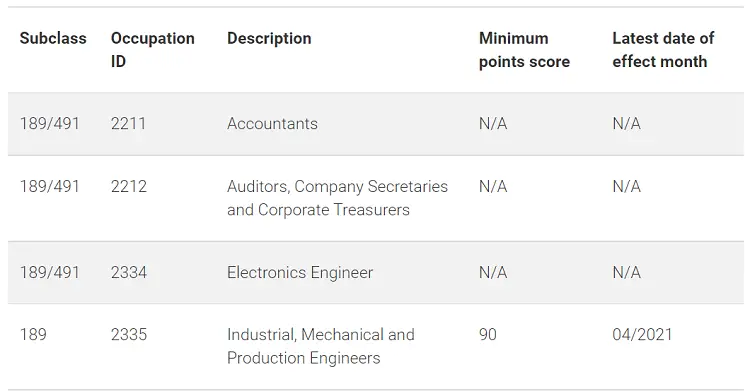Click subclass 189 in the last row
This screenshot has width=750, height=391.
[33, 335]
